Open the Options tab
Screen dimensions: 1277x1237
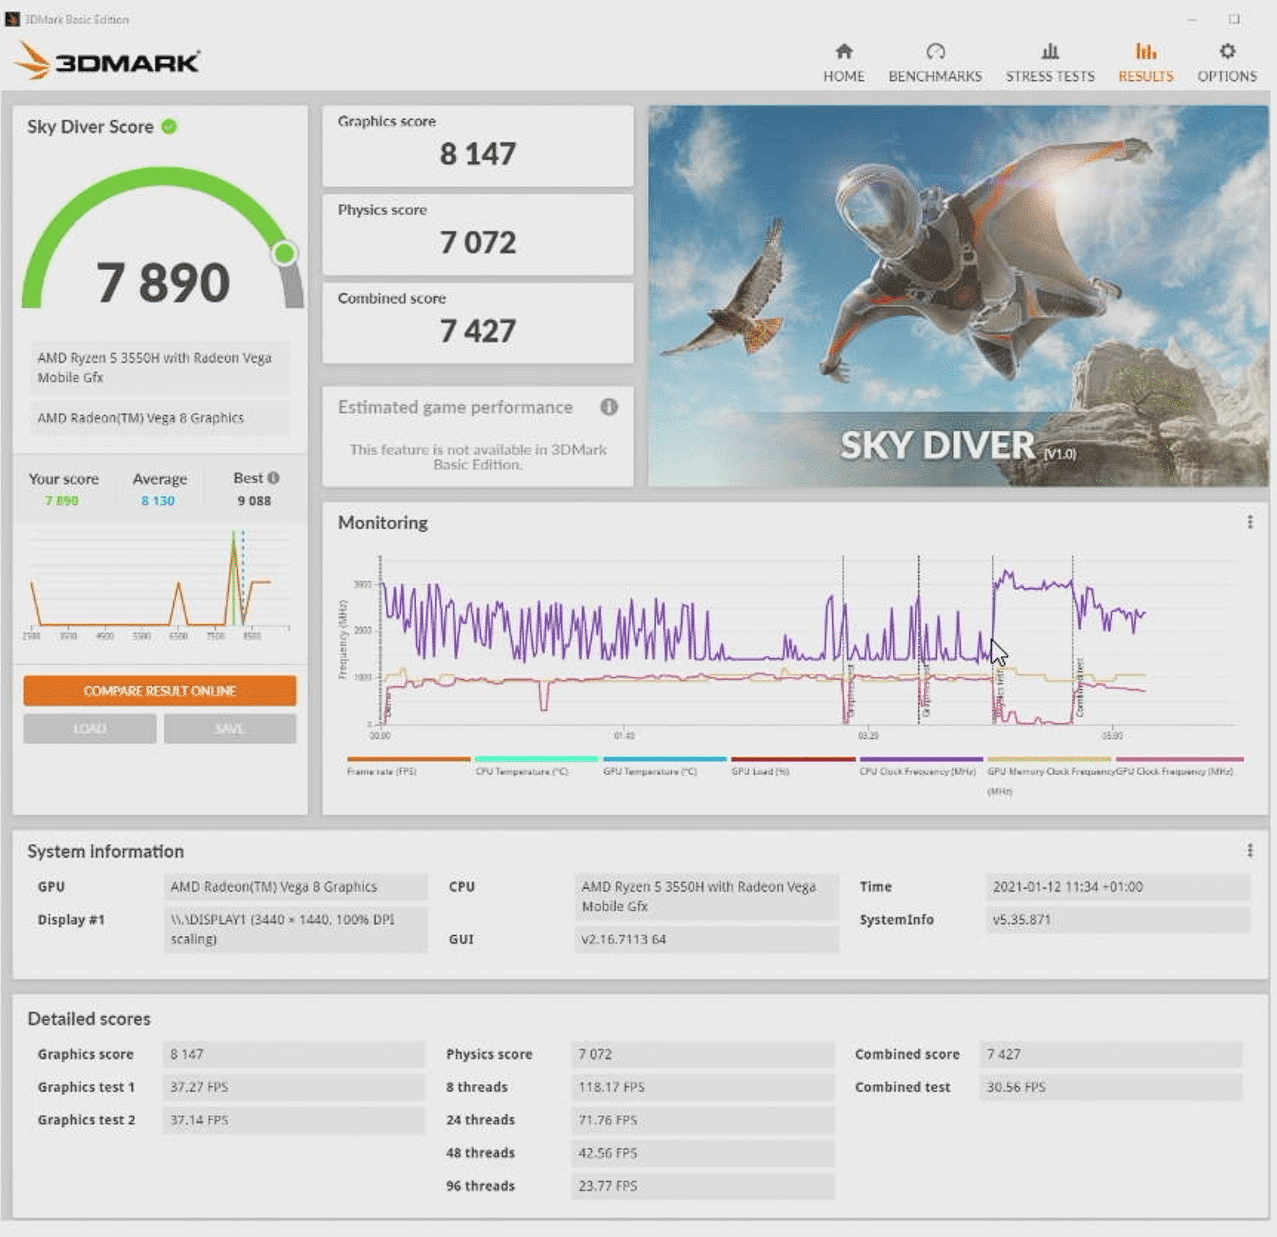[1227, 63]
